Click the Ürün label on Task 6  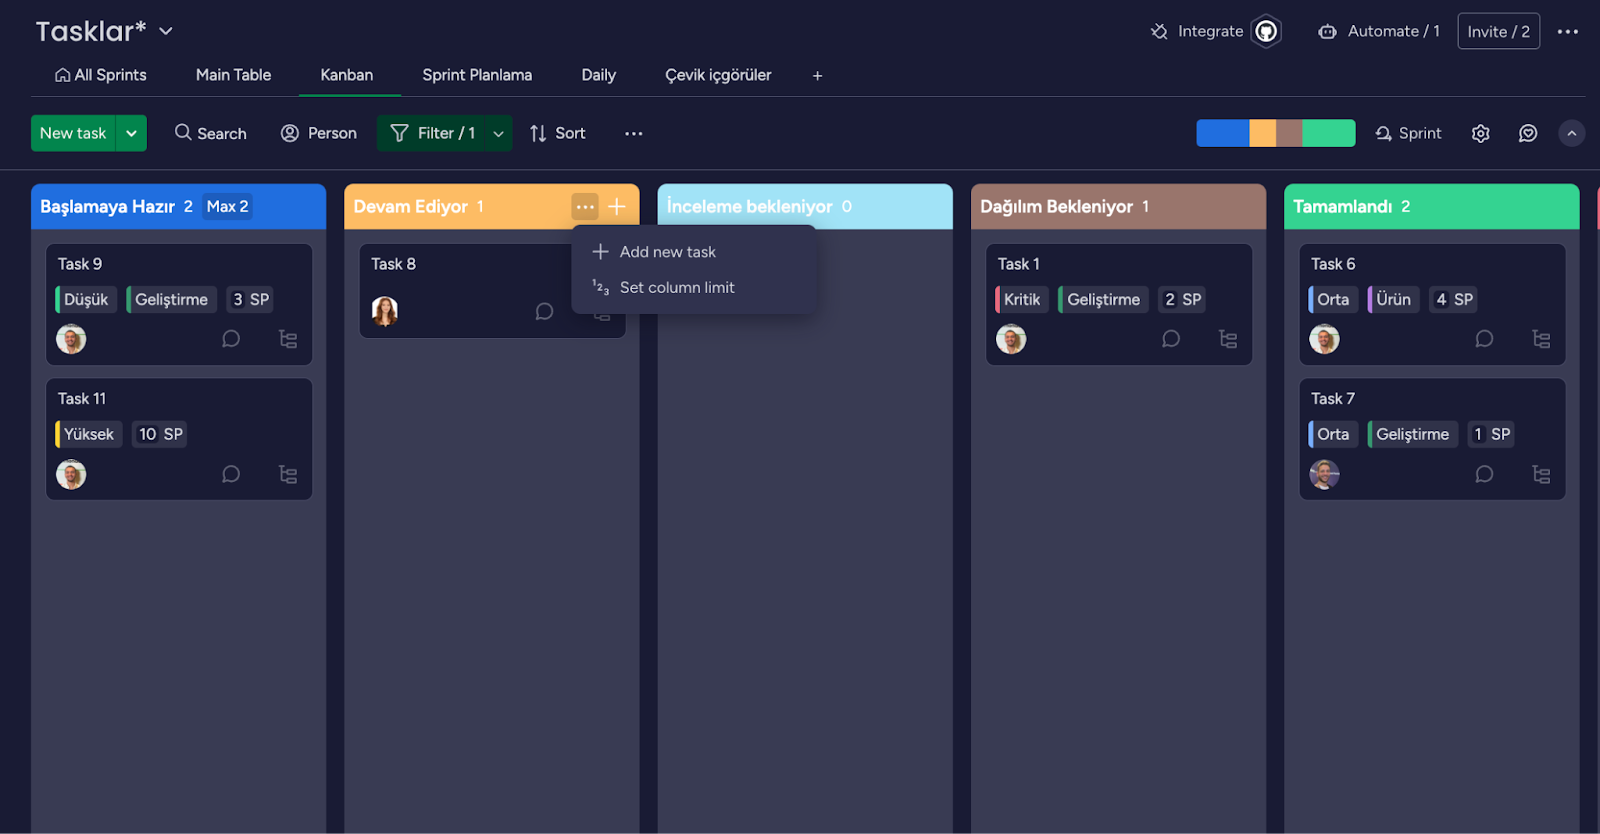click(x=1393, y=300)
